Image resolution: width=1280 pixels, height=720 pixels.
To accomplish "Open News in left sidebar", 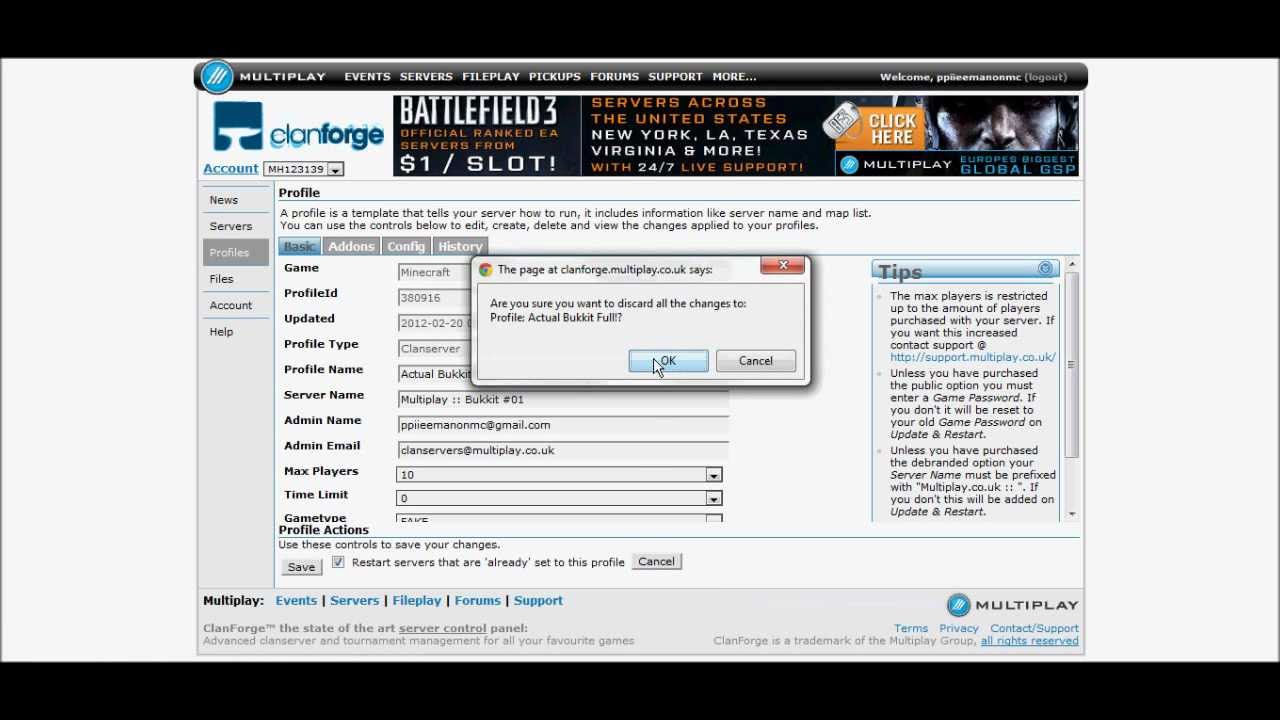I will pyautogui.click(x=224, y=200).
